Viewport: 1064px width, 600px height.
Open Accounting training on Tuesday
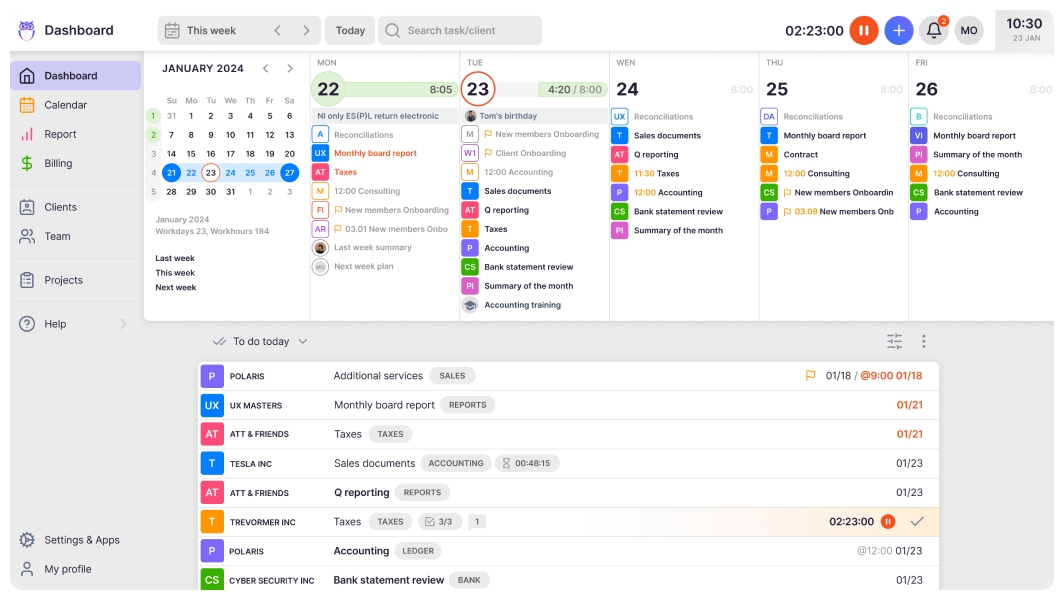tap(522, 305)
